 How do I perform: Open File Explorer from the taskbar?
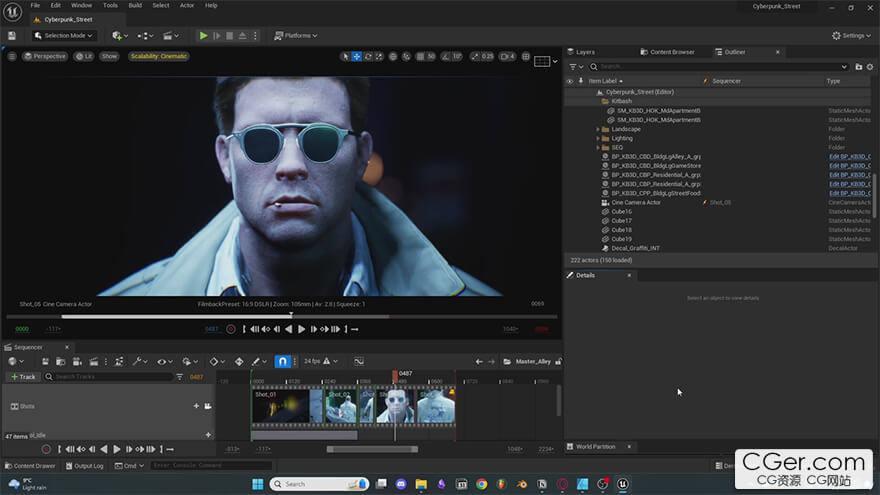[x=421, y=484]
